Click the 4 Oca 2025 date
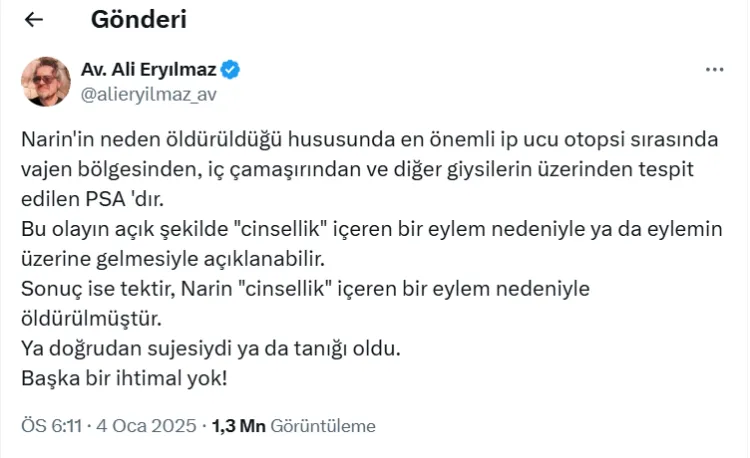The width and height of the screenshot is (750, 458). click(x=147, y=426)
